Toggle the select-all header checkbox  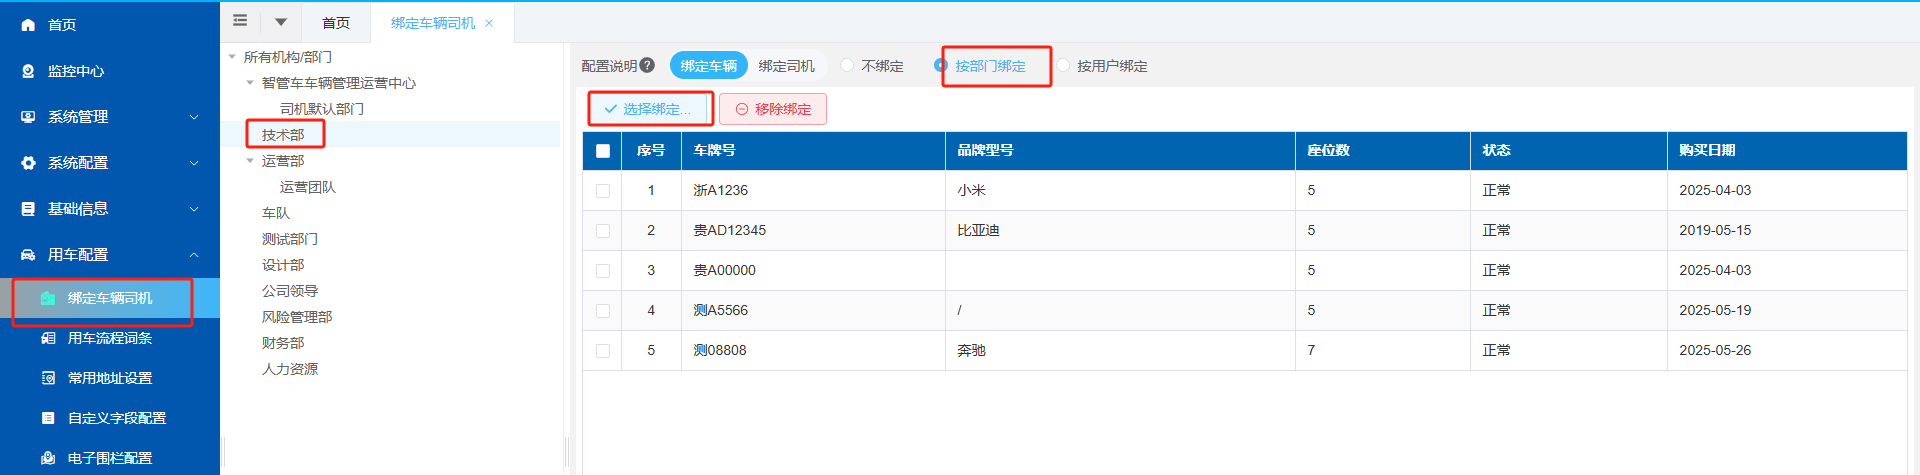603,151
